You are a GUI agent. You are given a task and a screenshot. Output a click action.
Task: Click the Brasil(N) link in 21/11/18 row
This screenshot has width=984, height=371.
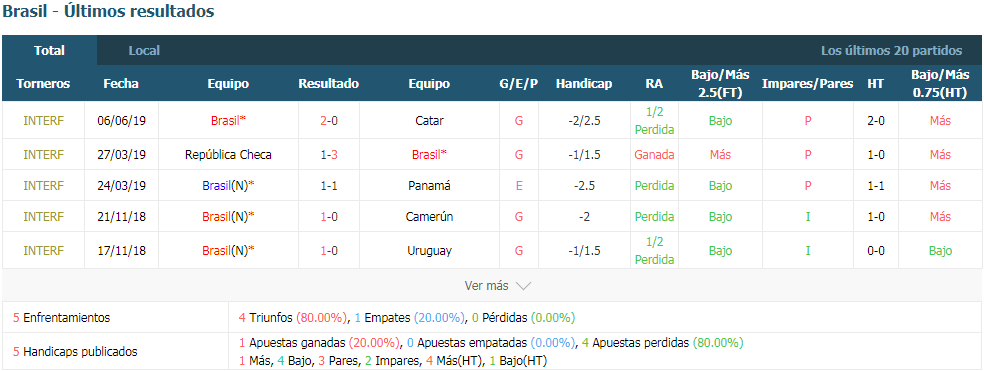228,217
